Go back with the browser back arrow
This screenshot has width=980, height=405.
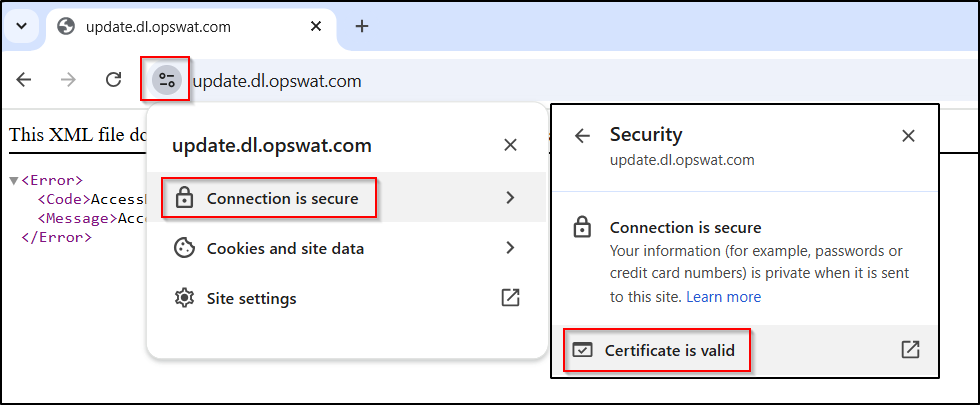pyautogui.click(x=24, y=80)
